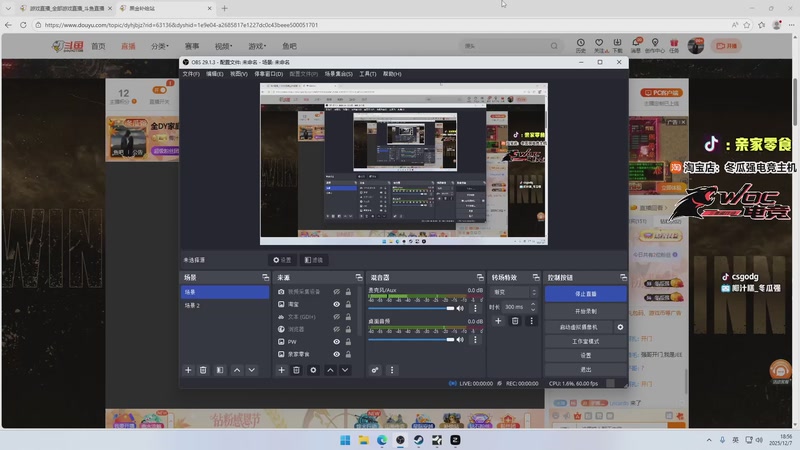800x450 pixels.
Task: Move selected scene up in Scenes panel
Action: point(237,370)
